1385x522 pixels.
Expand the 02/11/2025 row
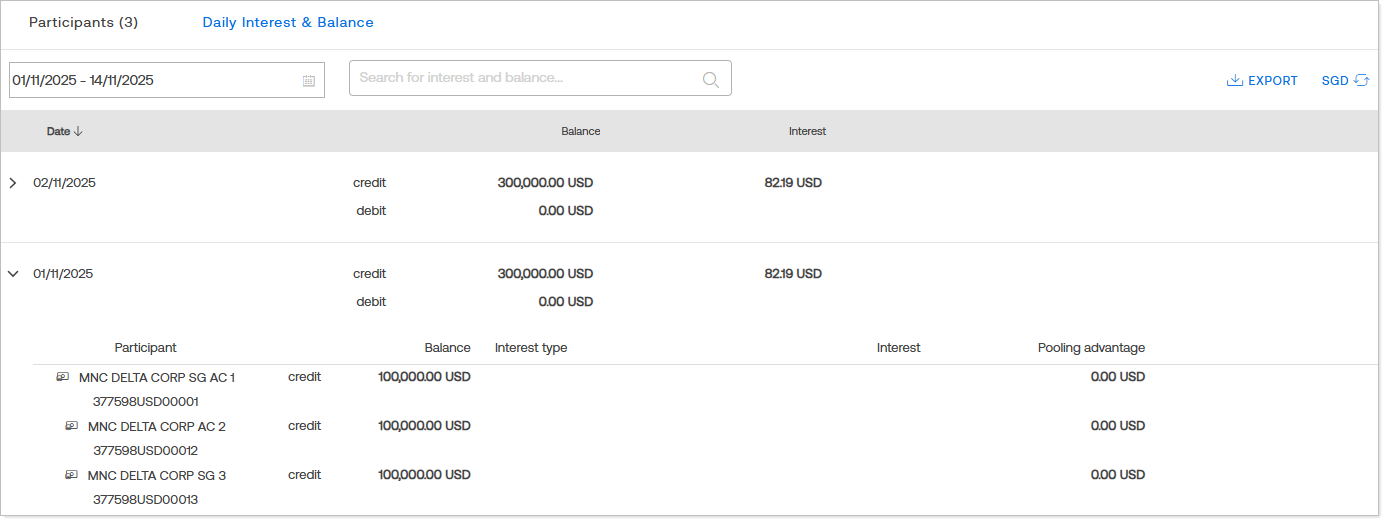13,183
